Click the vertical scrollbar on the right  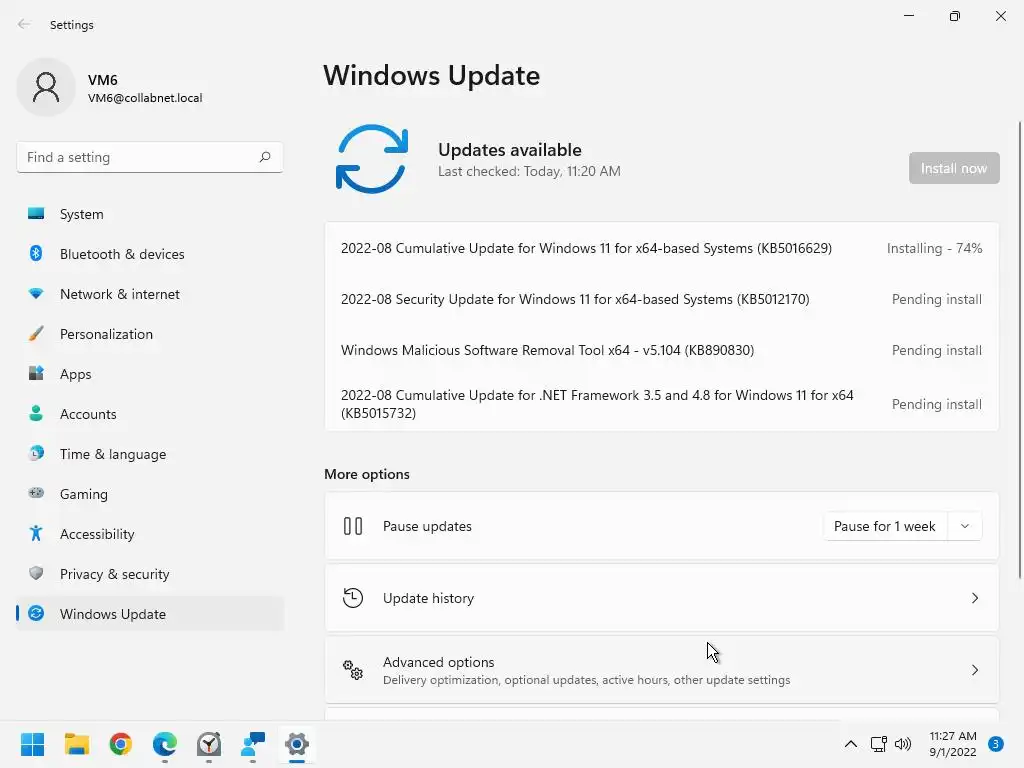tap(1019, 349)
